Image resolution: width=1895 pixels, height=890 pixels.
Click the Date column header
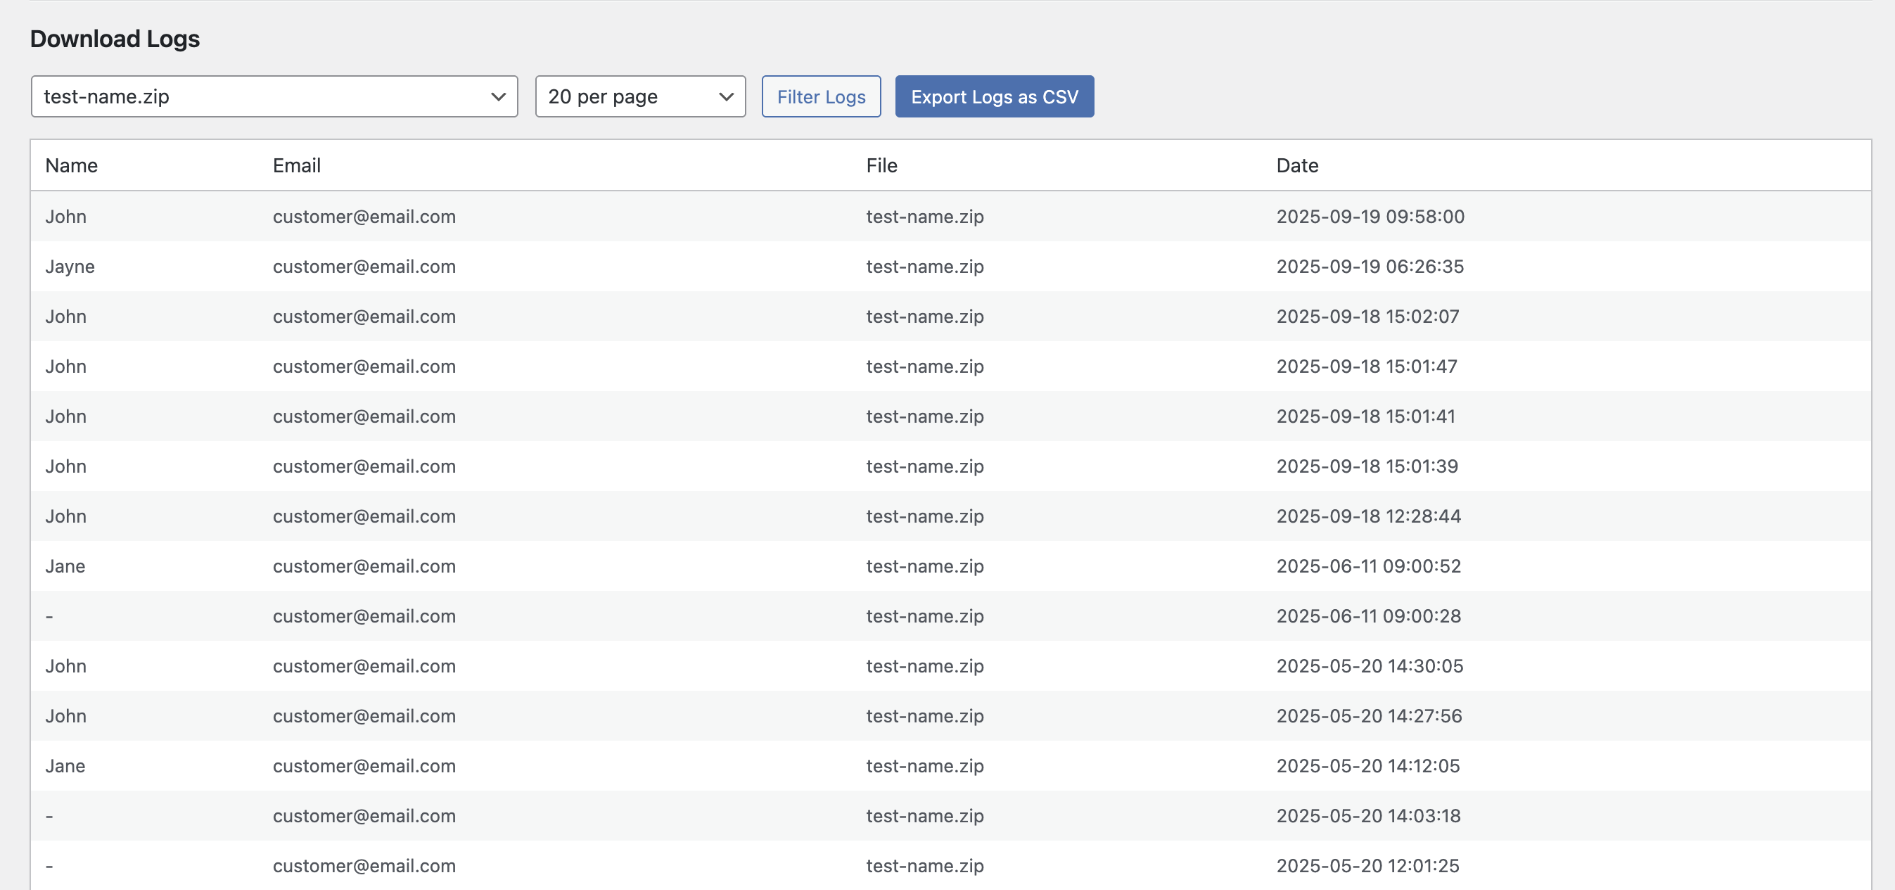1297,166
